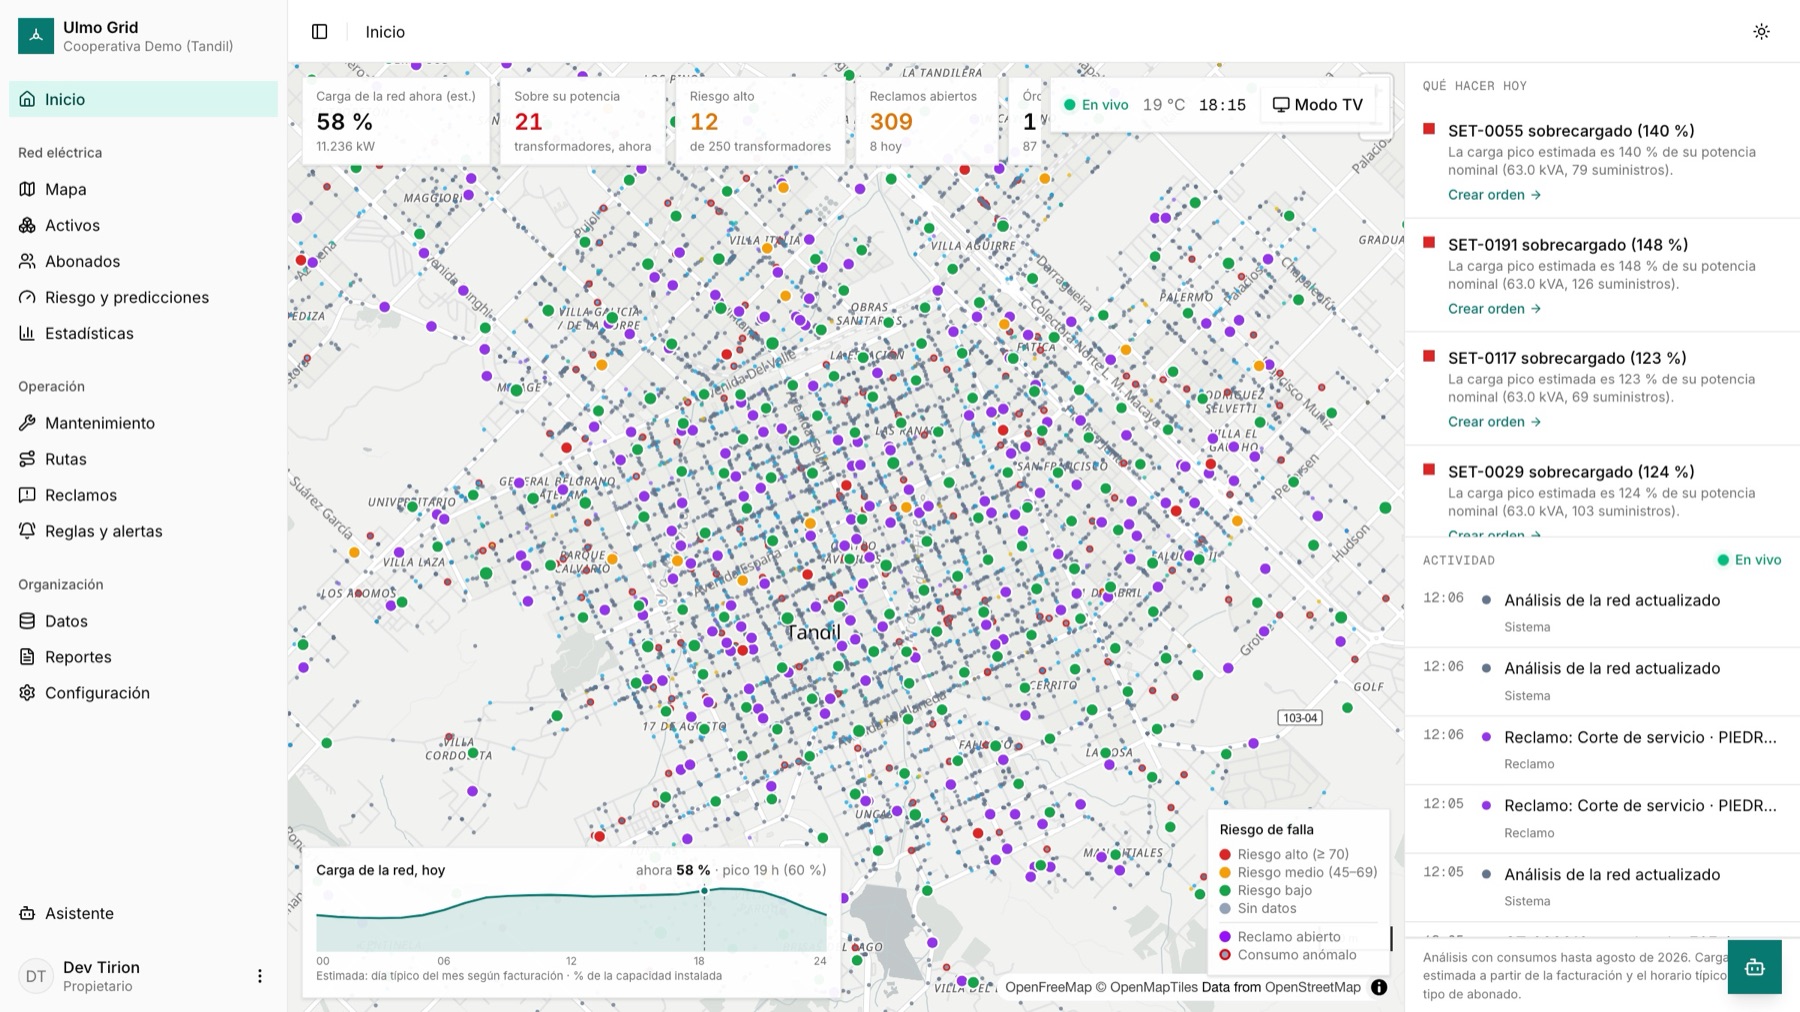Click the Reglas y alertas bell icon
1800x1012 pixels.
(x=27, y=531)
